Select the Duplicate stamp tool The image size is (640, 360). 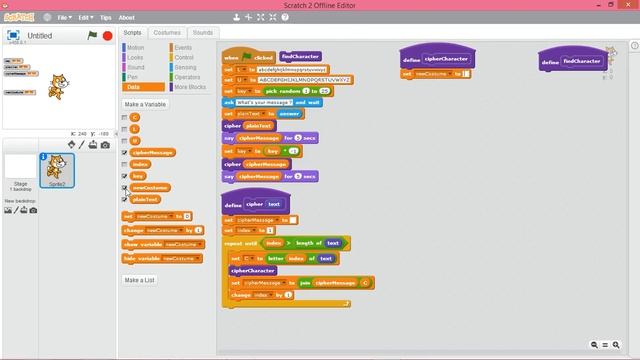pyautogui.click(x=236, y=17)
